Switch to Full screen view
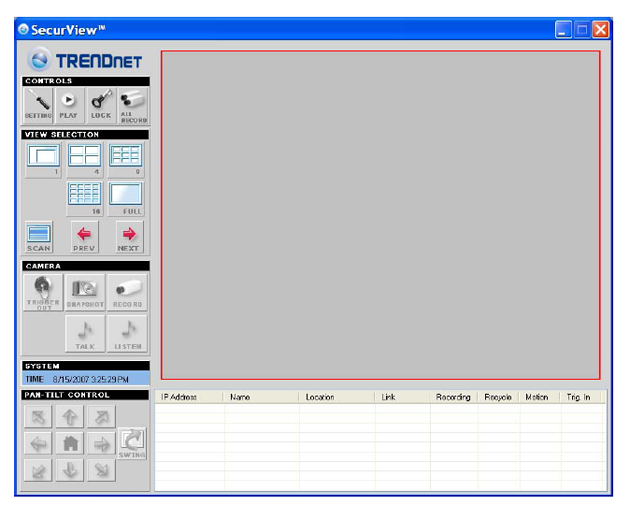 [126, 199]
